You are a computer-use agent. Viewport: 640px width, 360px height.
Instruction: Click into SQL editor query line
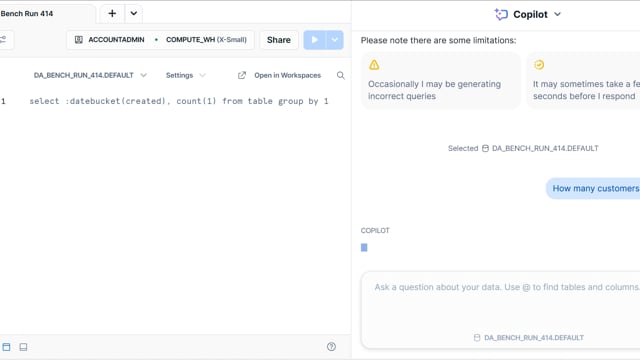(x=179, y=101)
